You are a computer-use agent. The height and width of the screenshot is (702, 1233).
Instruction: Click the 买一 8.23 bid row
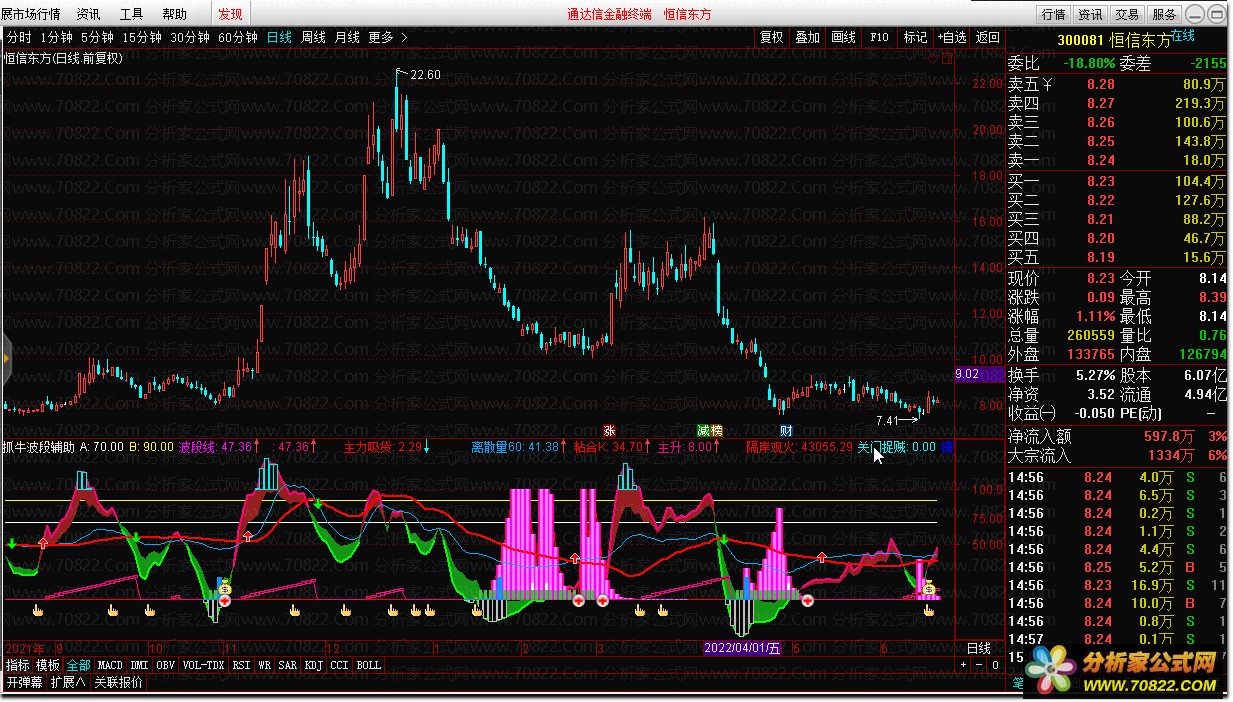pos(1117,181)
